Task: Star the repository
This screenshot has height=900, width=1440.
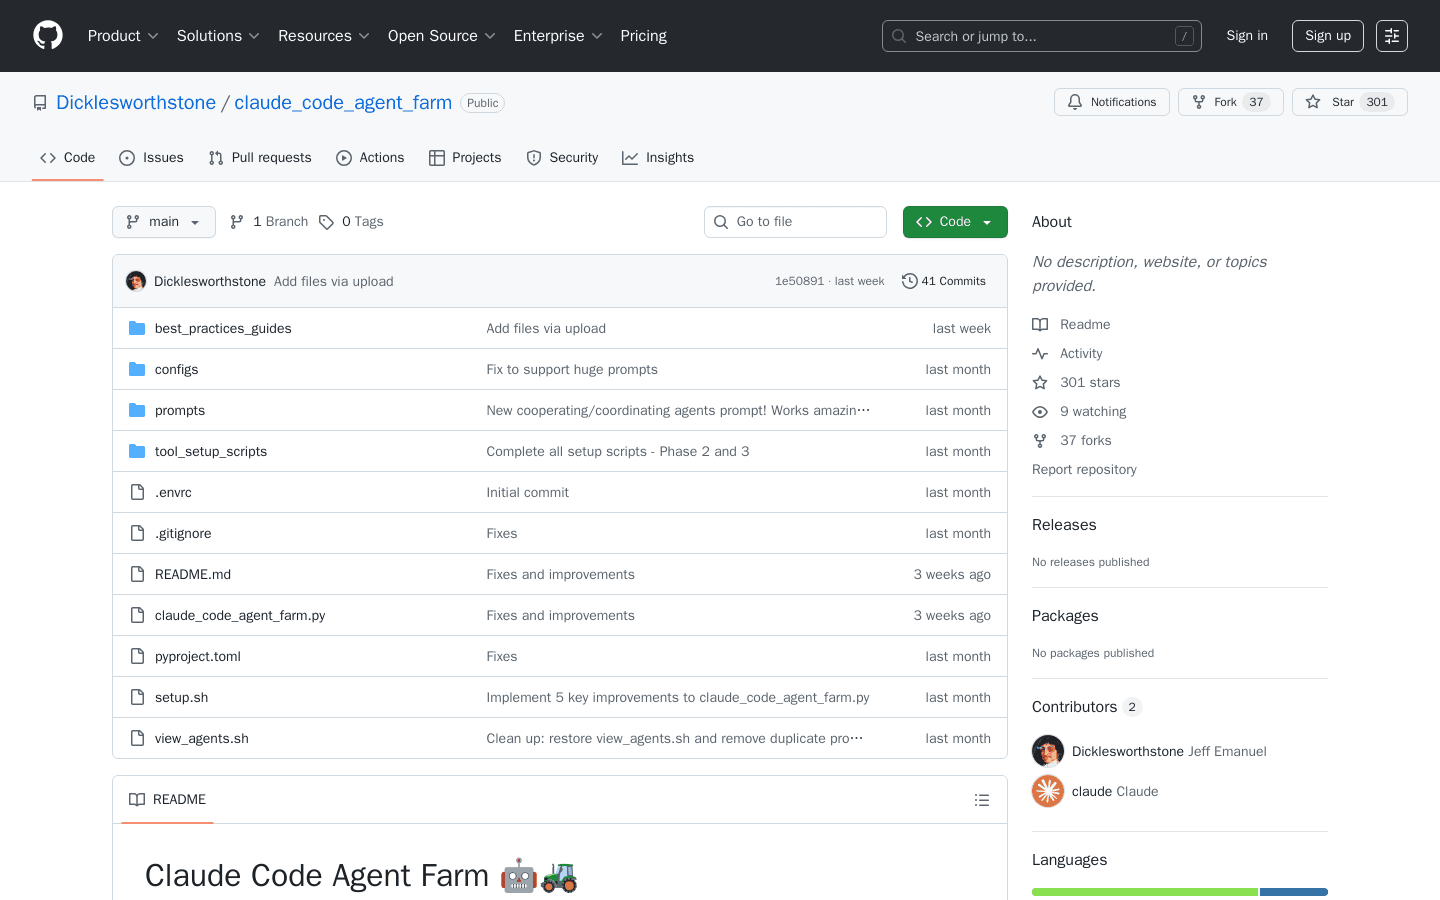Action: (x=1349, y=101)
